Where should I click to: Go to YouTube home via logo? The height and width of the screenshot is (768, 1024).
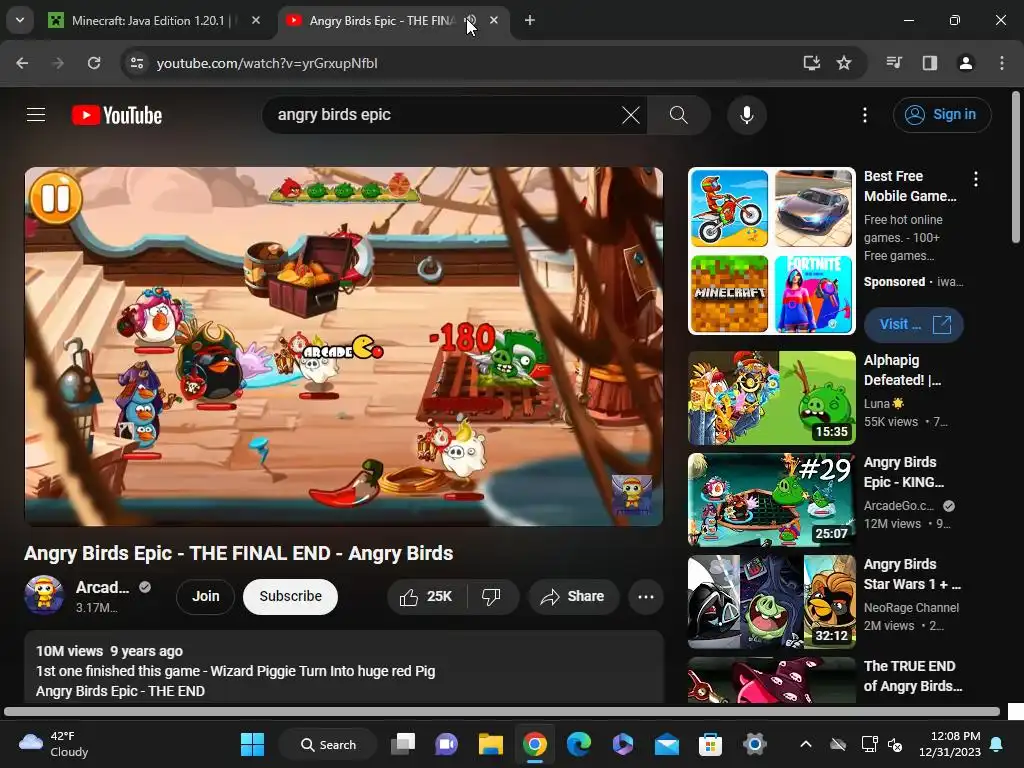(117, 115)
